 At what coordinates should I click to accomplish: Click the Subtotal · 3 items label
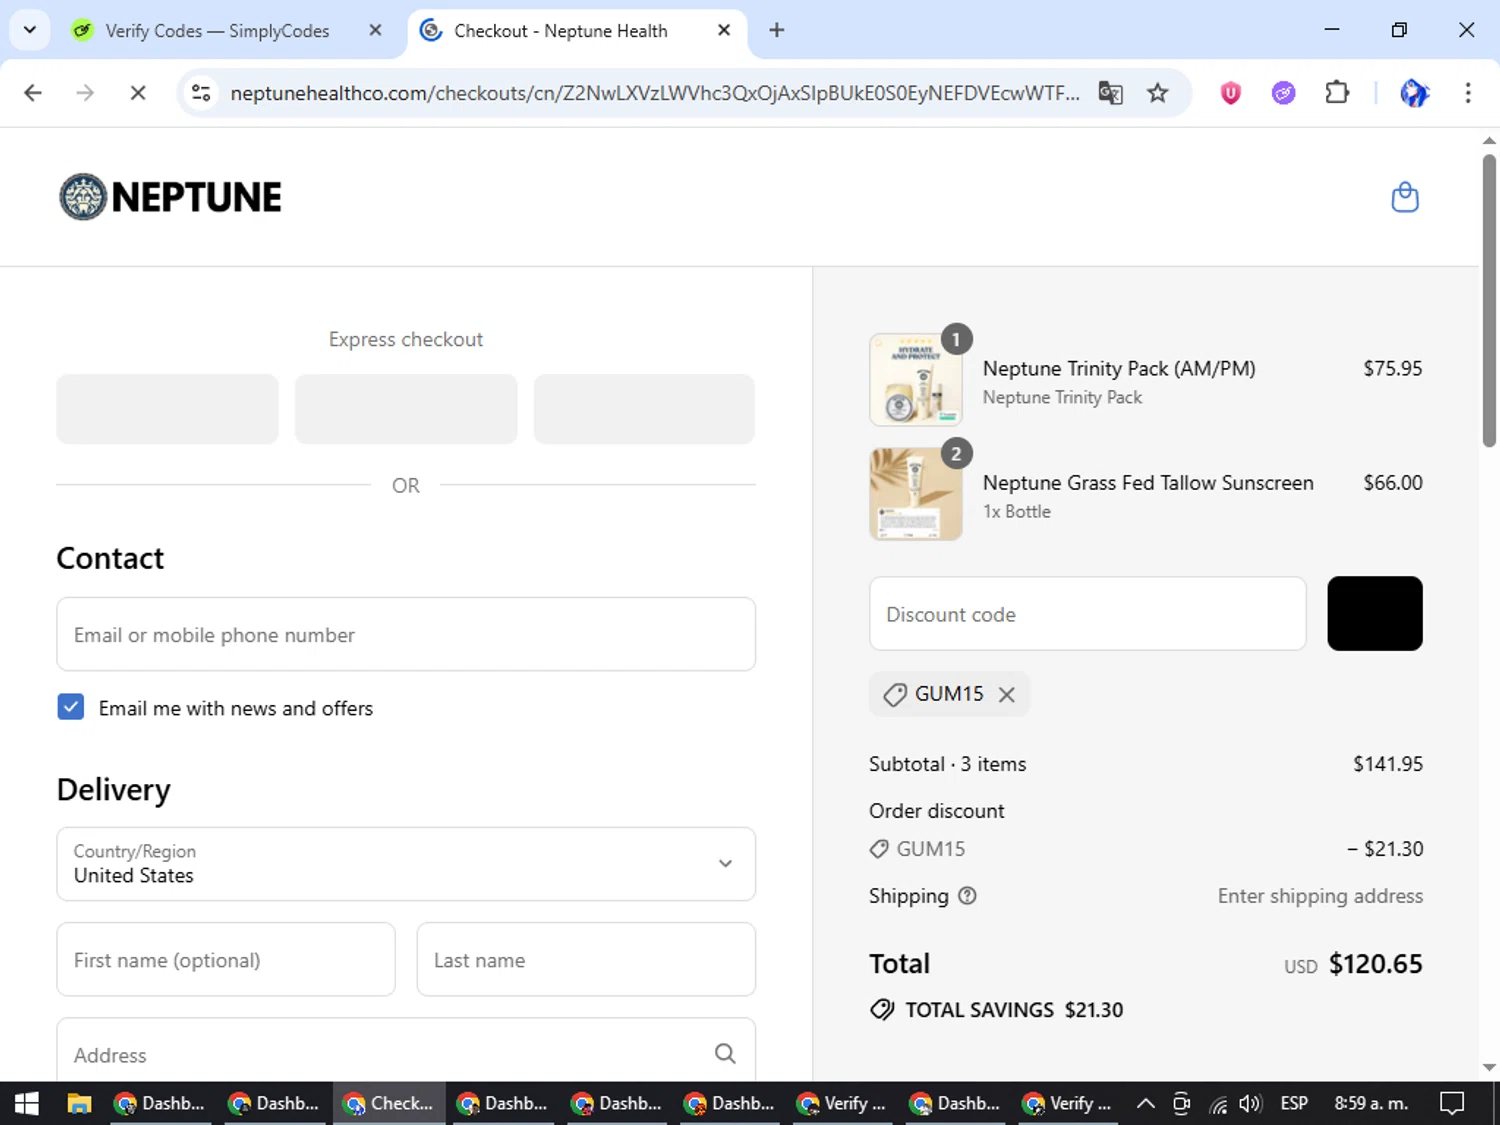pos(947,764)
